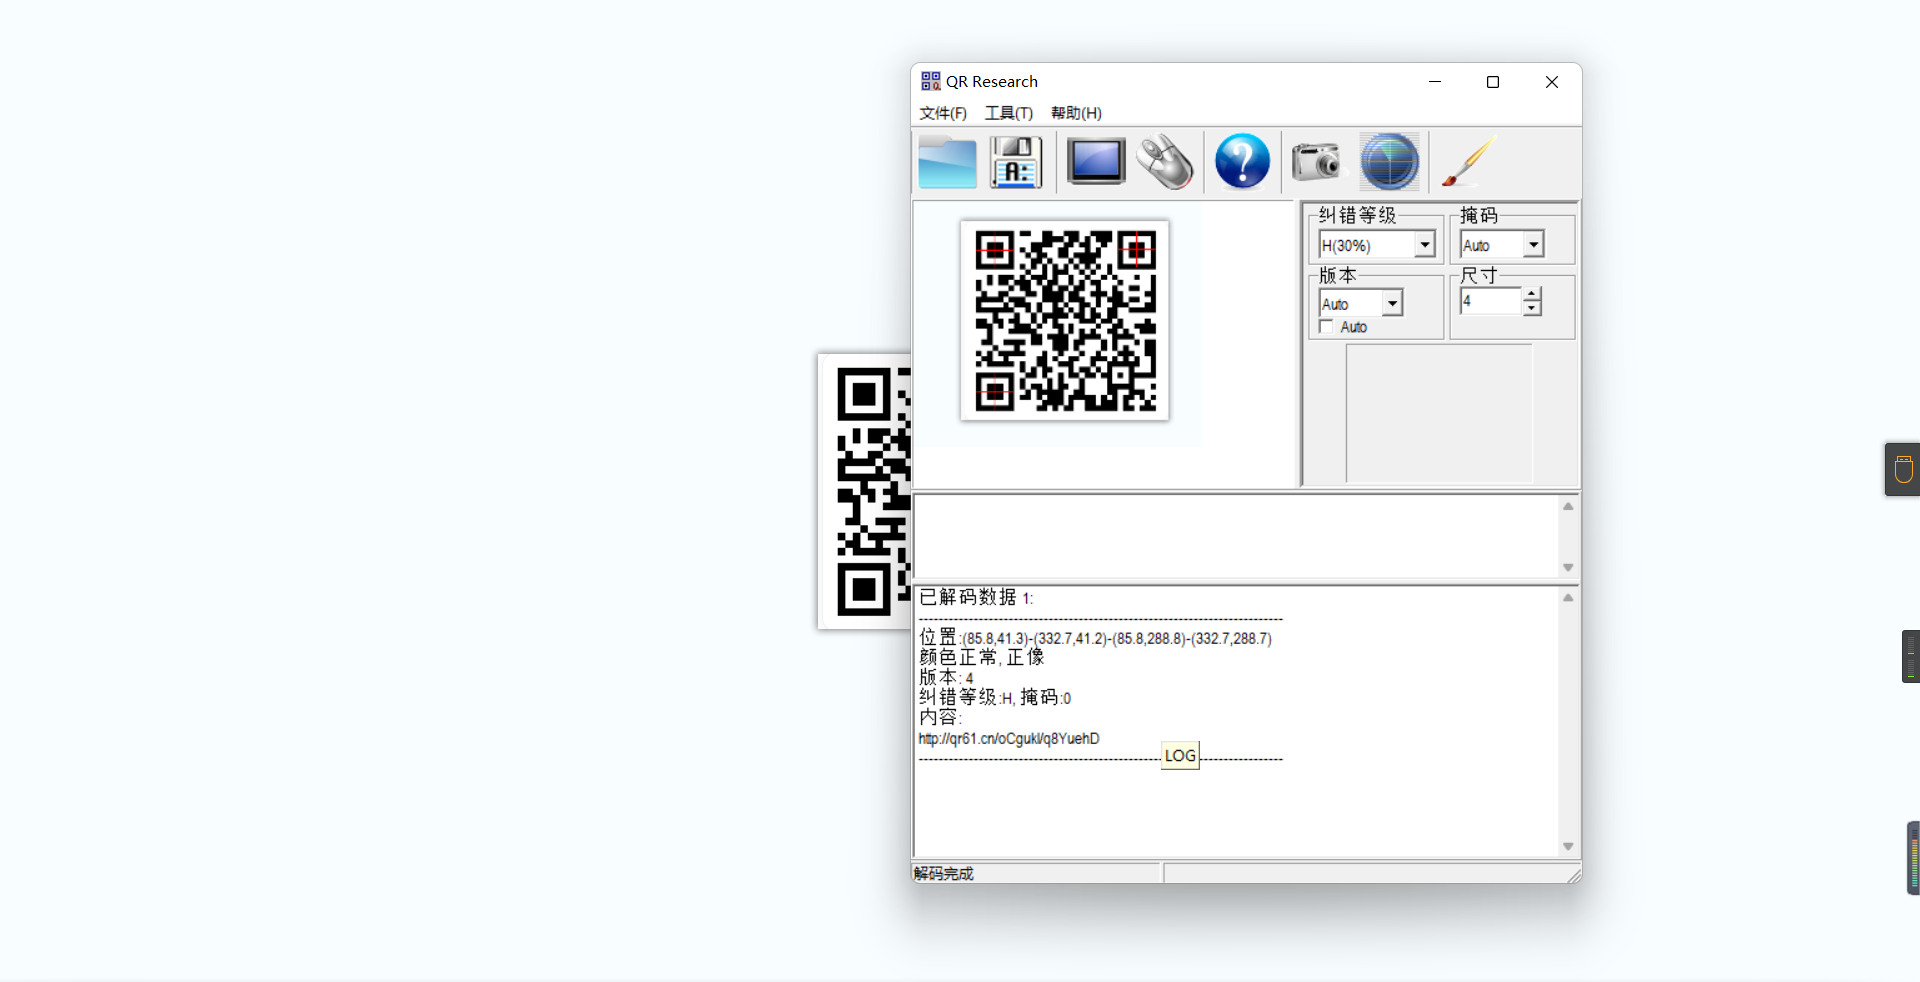Maximize the QR Research window
The height and width of the screenshot is (982, 1920).
(x=1493, y=82)
